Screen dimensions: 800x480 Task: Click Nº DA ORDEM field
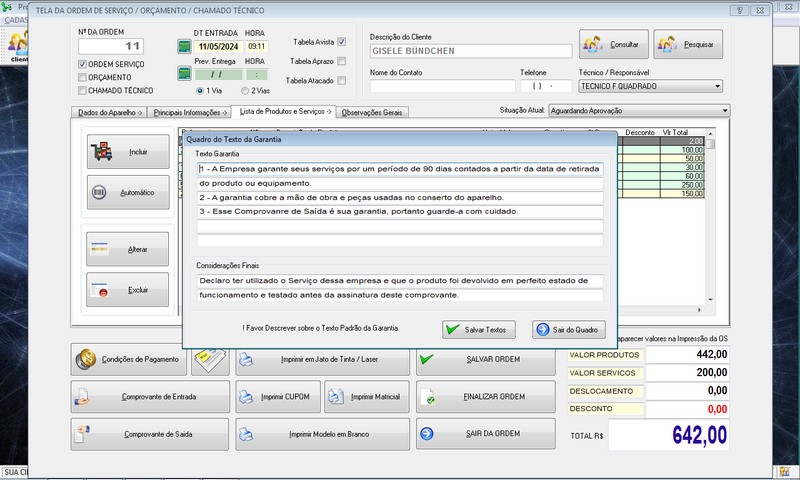coord(111,46)
